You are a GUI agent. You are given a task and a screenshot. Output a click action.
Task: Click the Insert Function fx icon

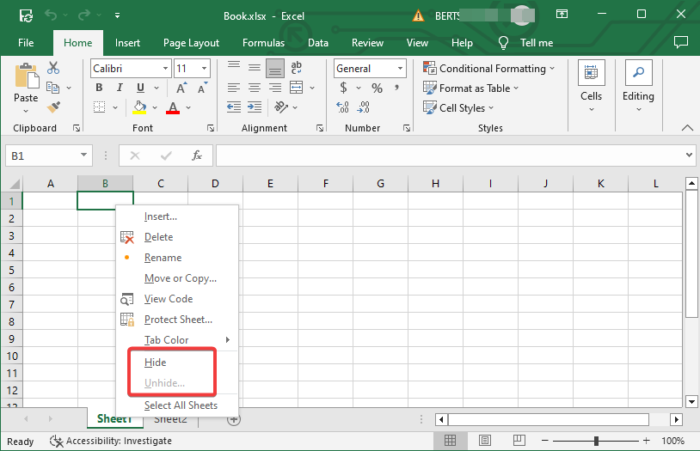tap(197, 156)
